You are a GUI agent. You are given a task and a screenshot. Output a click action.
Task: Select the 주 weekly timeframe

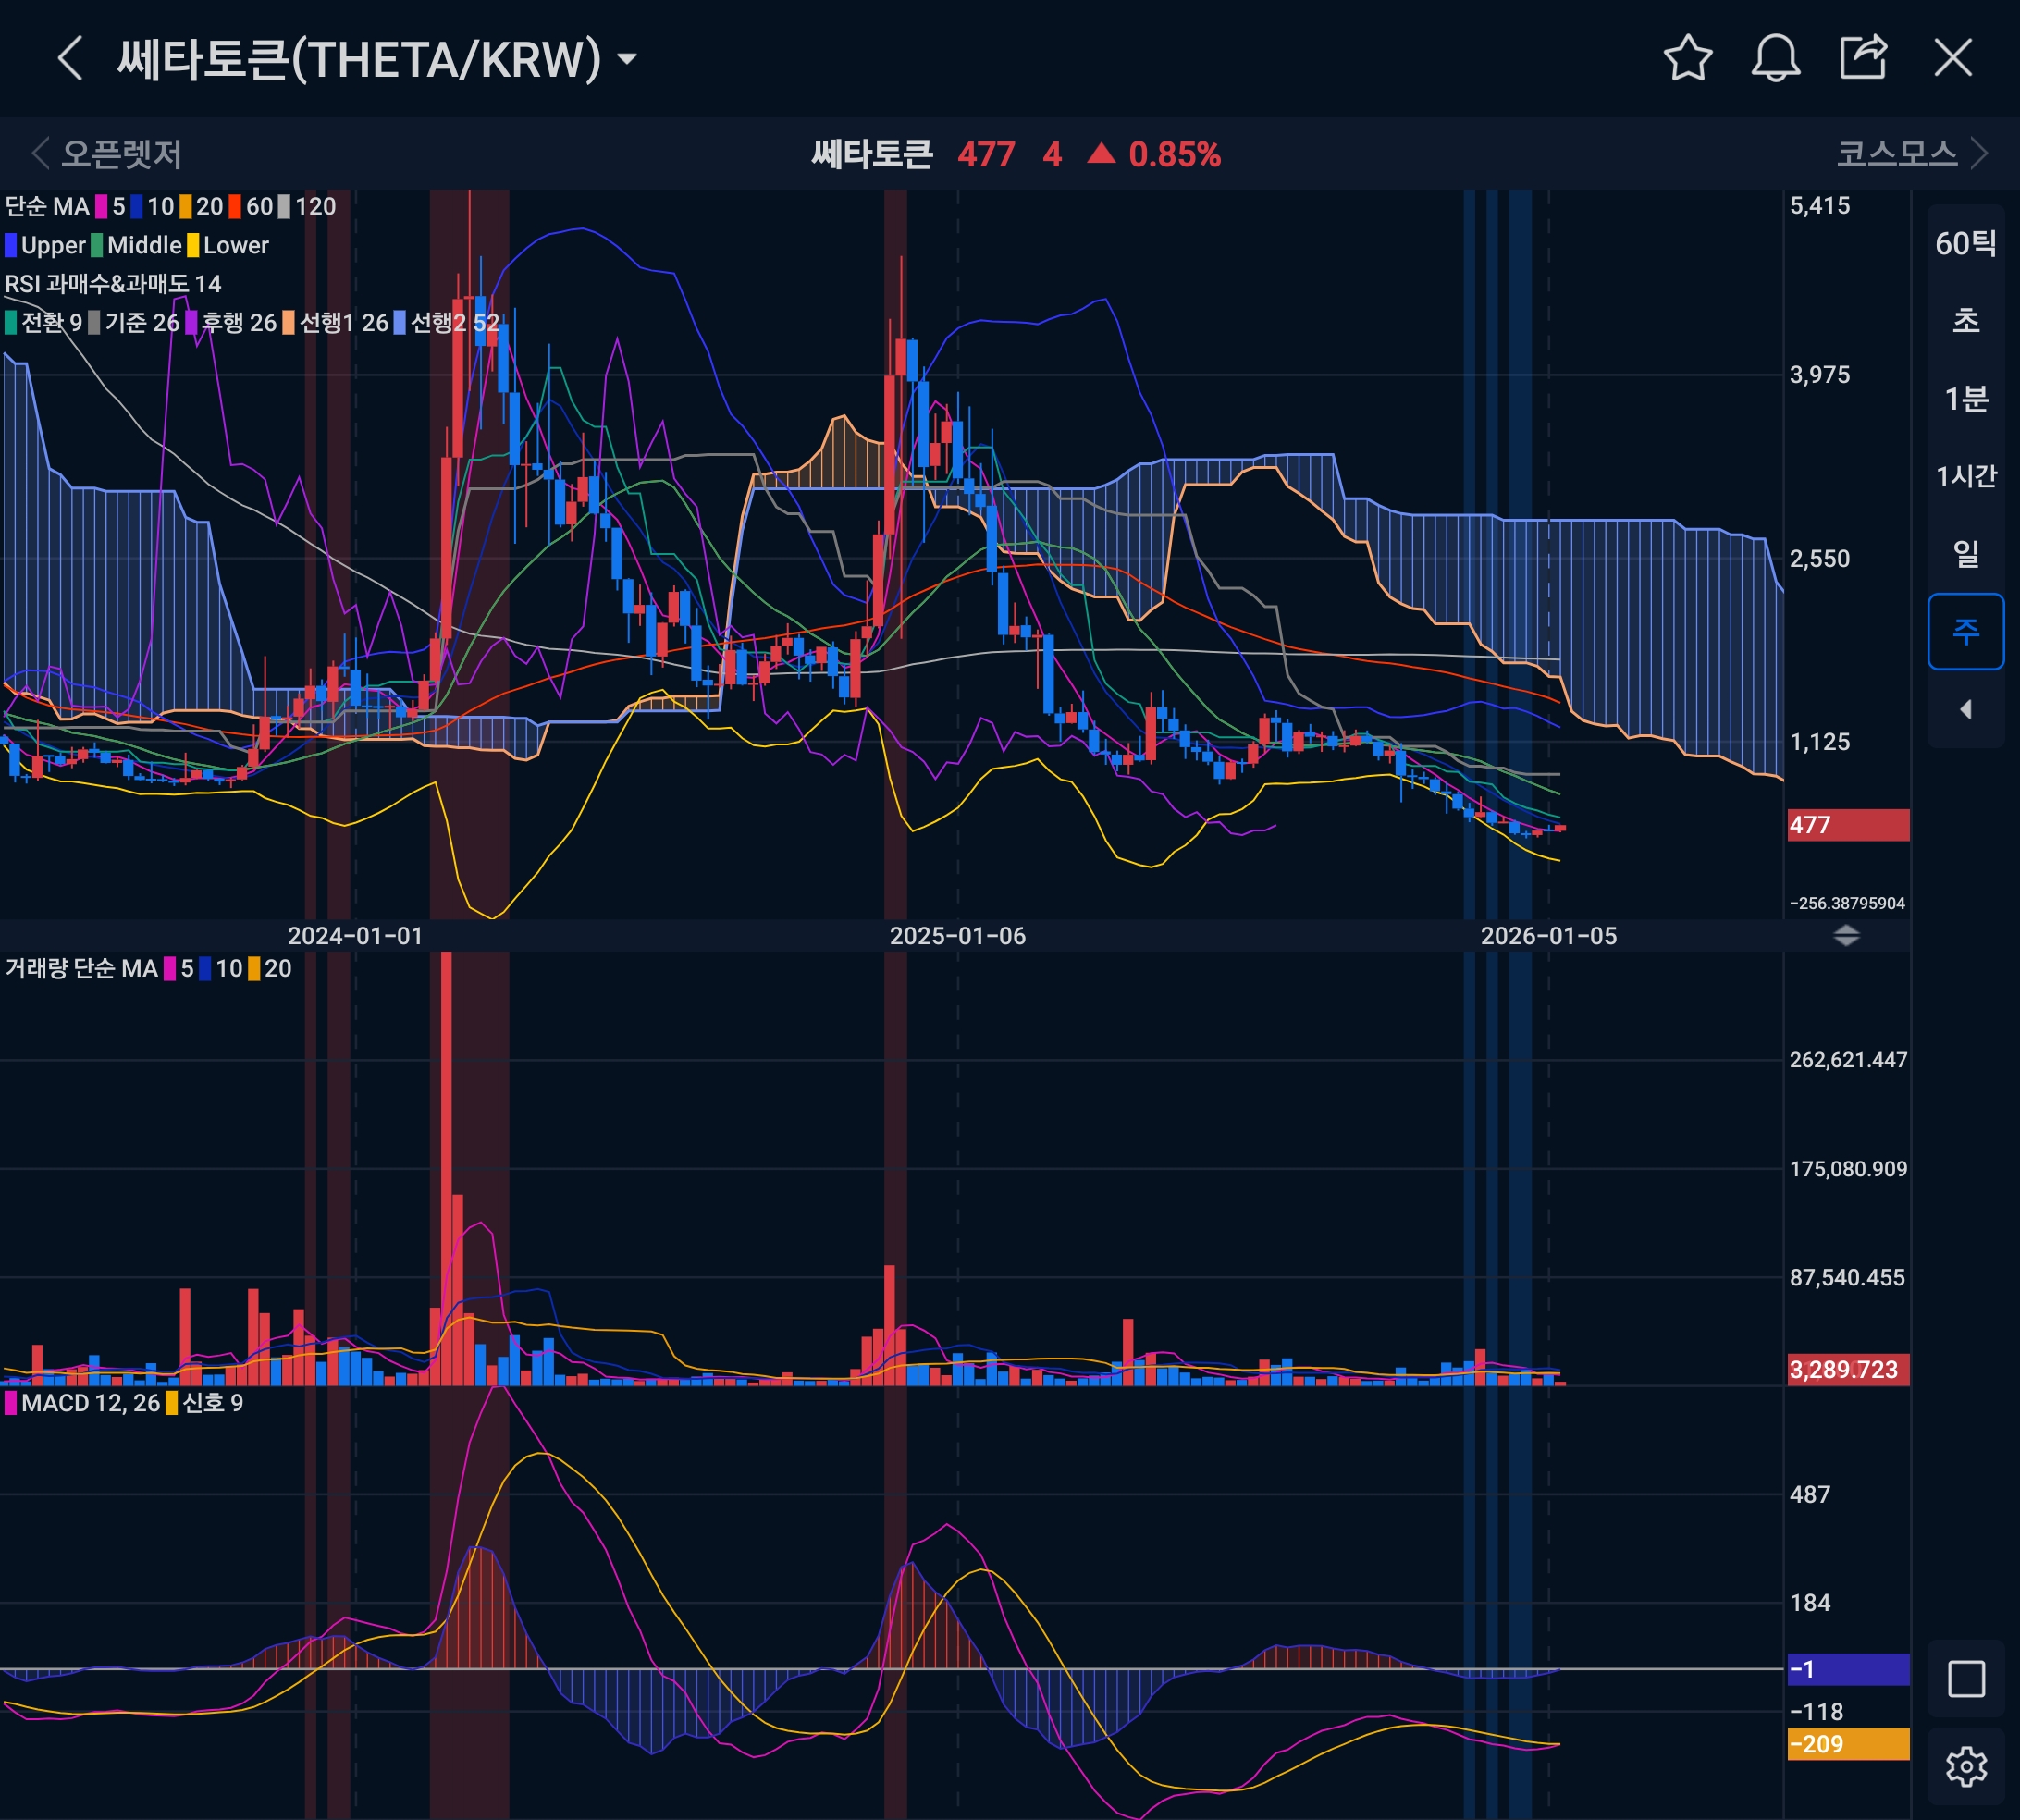tap(1965, 631)
